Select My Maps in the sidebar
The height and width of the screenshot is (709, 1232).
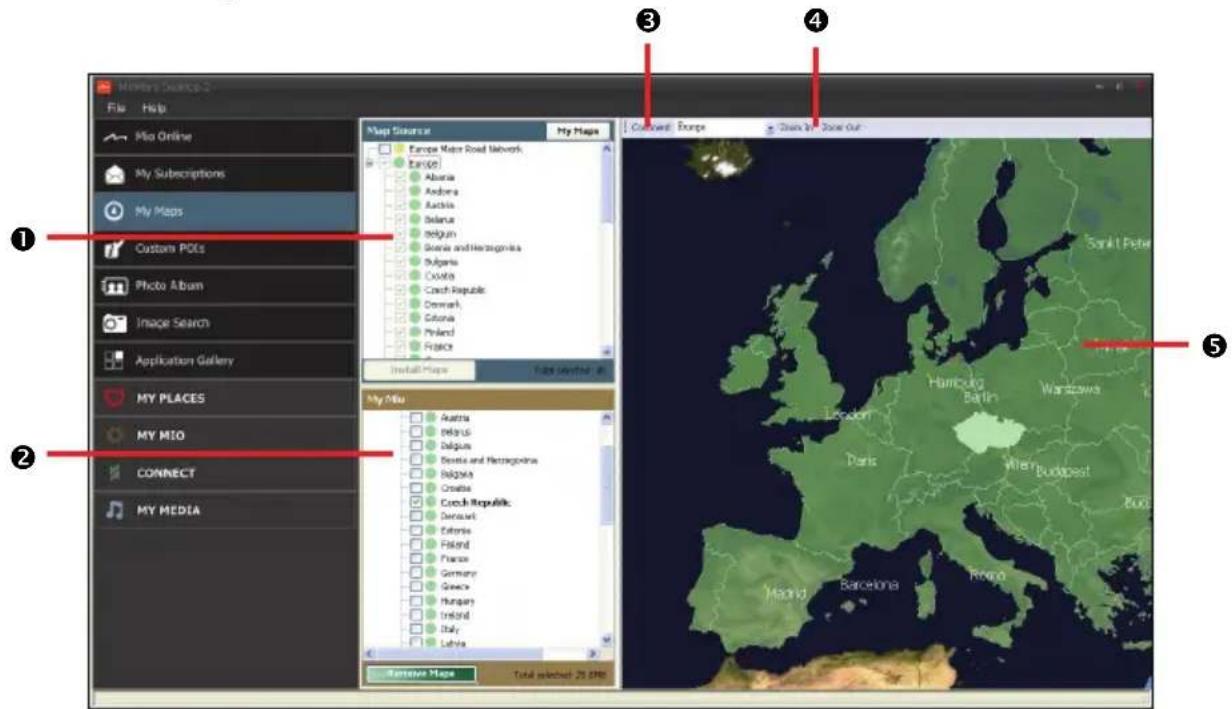[226, 211]
